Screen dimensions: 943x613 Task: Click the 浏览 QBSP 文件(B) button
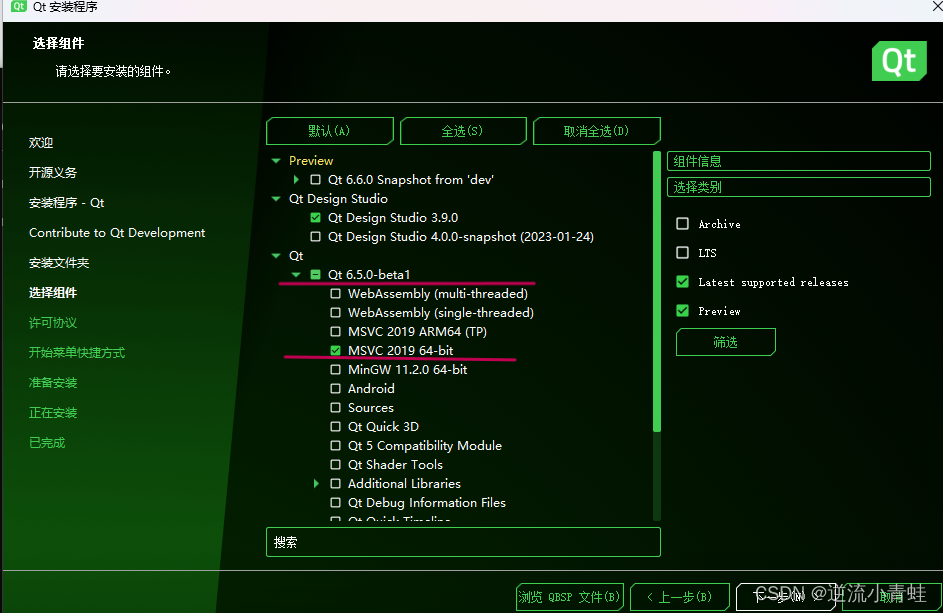click(x=570, y=597)
